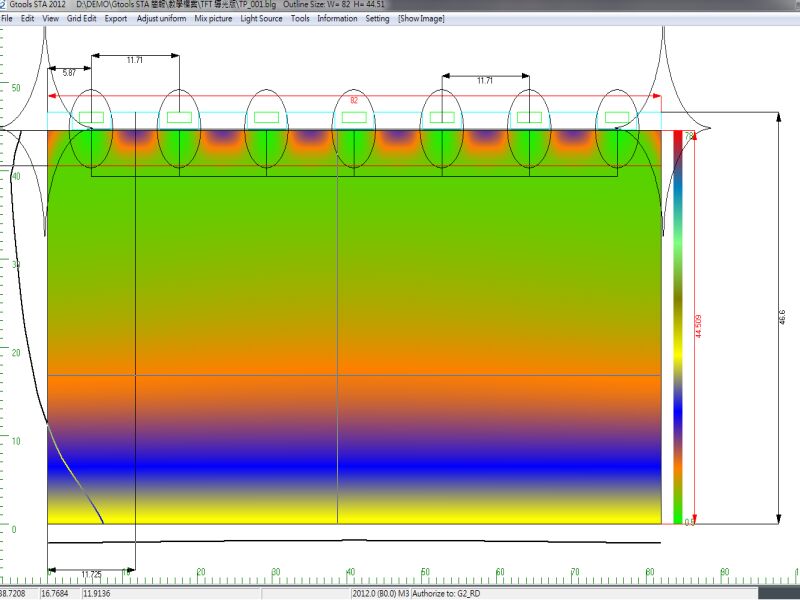This screenshot has height=600, width=800.
Task: Click the 30 mark on the horizontal ruler
Action: coord(276,572)
